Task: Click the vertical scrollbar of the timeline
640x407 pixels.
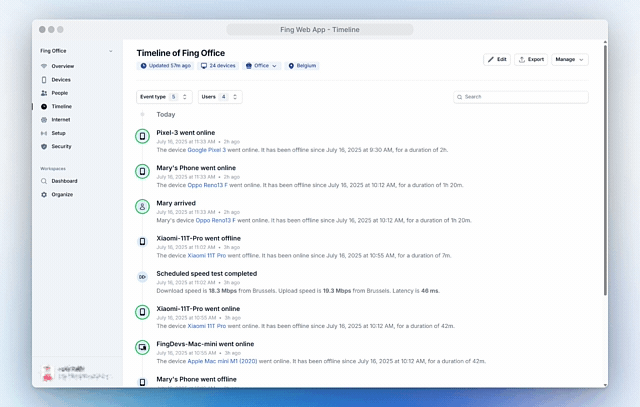Action: 605,169
